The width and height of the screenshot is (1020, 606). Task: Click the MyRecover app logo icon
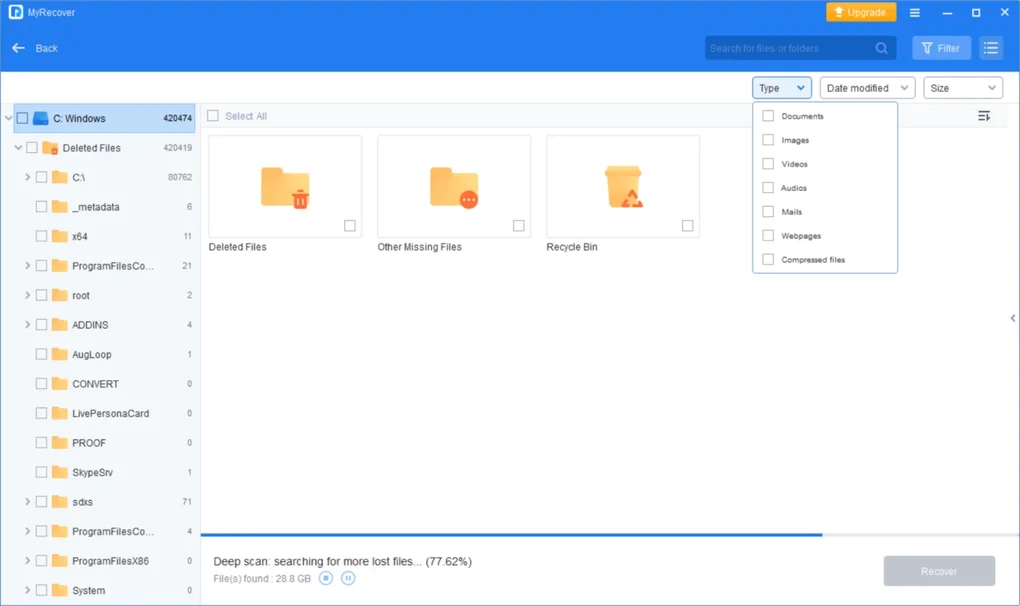point(16,12)
